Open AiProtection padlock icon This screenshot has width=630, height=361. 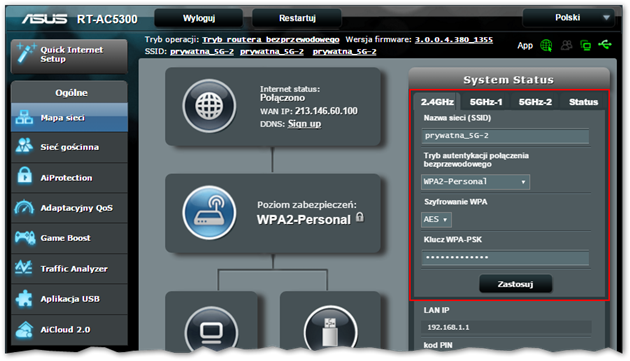click(x=25, y=176)
